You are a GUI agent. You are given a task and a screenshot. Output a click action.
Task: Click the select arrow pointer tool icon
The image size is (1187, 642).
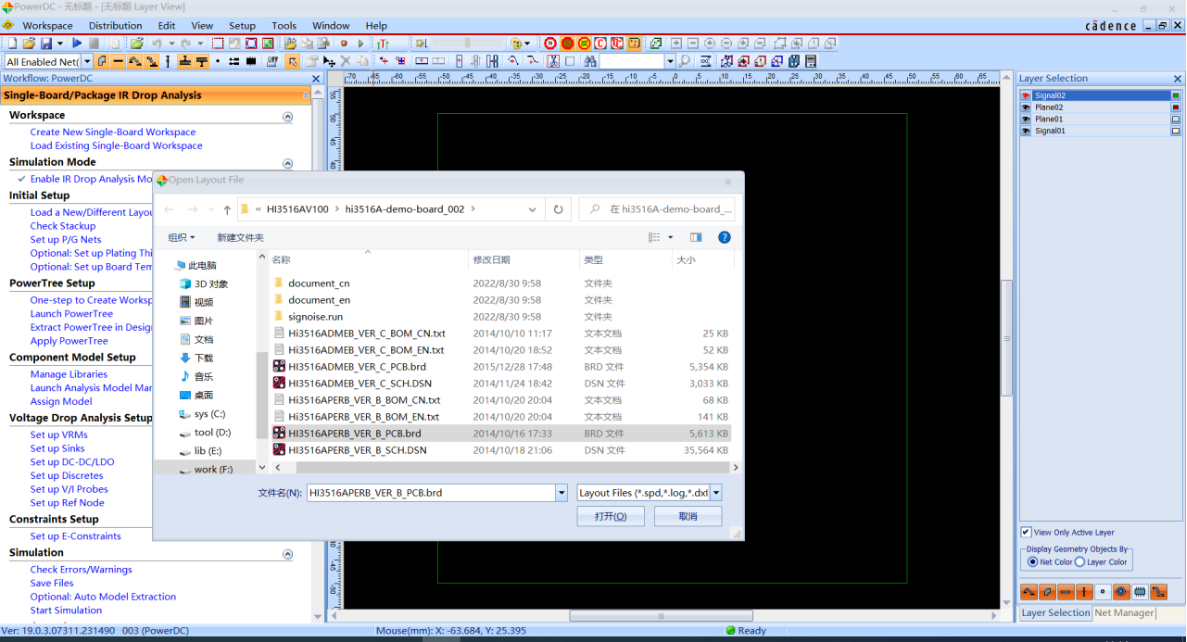pos(292,61)
